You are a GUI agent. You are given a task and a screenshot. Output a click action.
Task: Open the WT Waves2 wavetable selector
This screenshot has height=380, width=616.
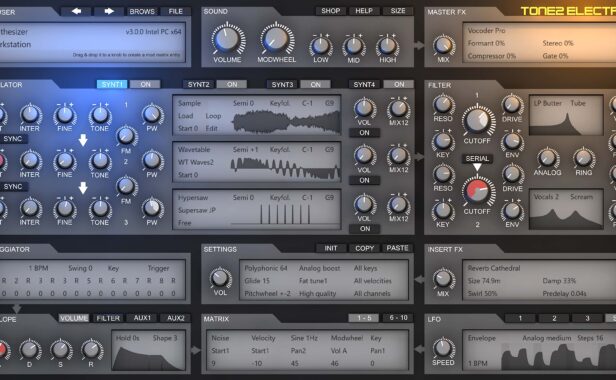pos(196,162)
